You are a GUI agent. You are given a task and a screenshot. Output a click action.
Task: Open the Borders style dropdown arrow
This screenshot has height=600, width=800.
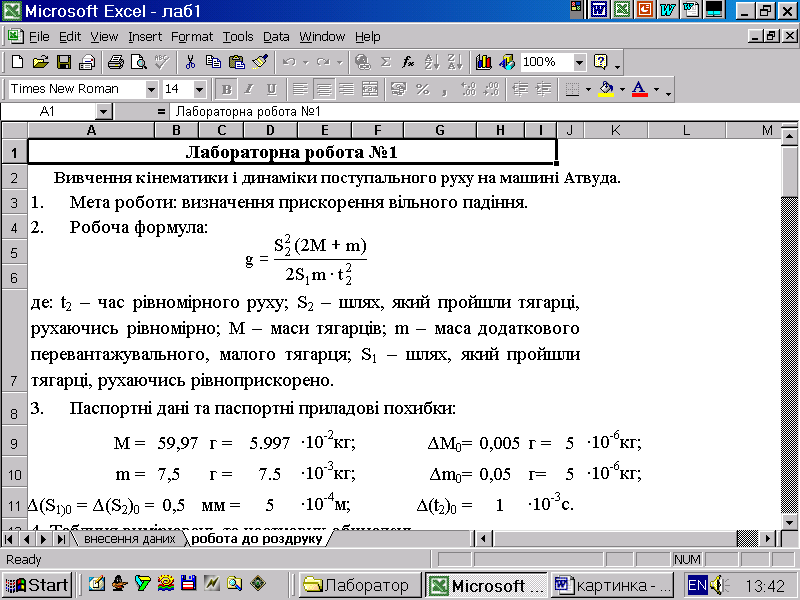pyautogui.click(x=588, y=90)
